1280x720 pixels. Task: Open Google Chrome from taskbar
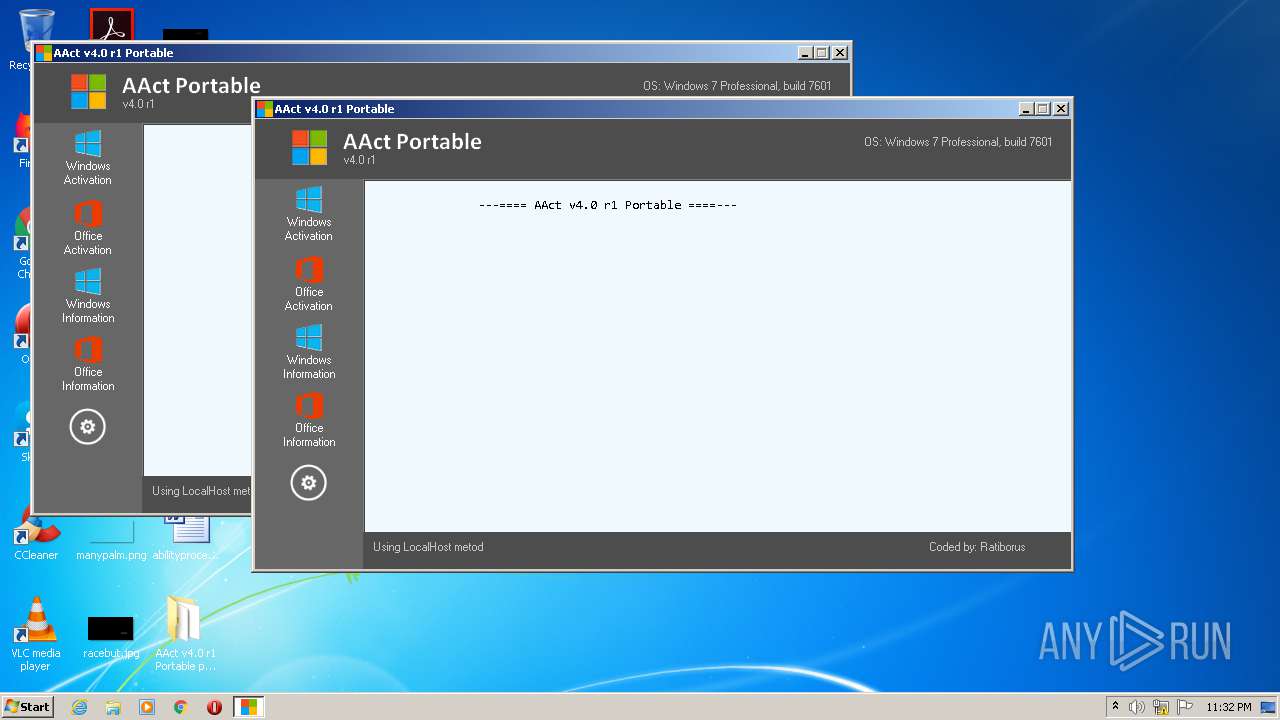click(x=181, y=707)
